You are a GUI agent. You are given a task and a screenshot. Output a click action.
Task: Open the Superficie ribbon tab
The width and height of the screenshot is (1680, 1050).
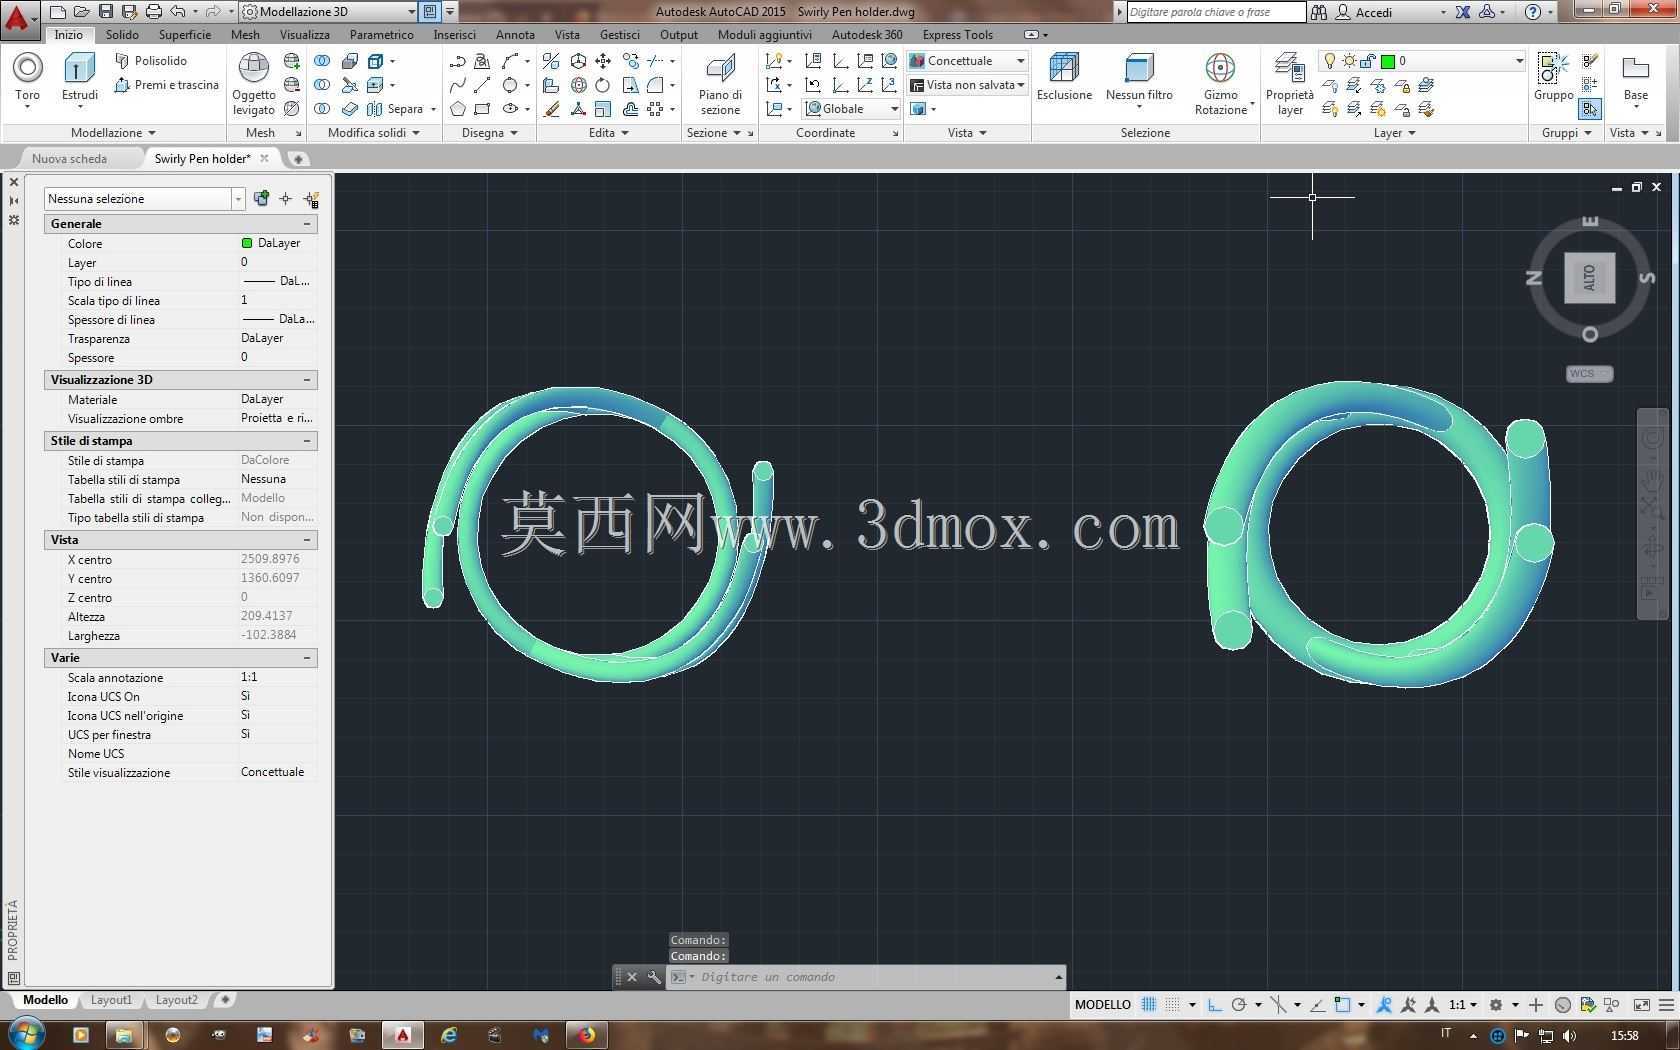pos(185,35)
